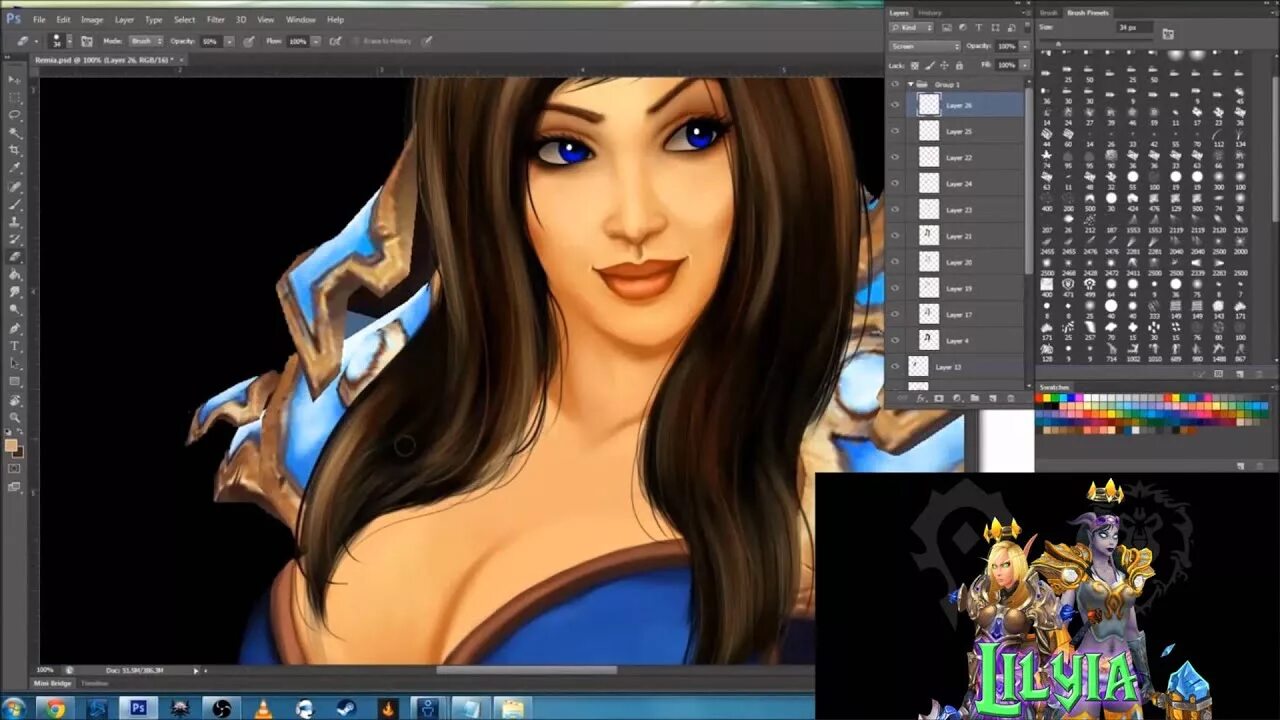Toggle Quick Mask mode
The height and width of the screenshot is (720, 1280).
click(14, 468)
